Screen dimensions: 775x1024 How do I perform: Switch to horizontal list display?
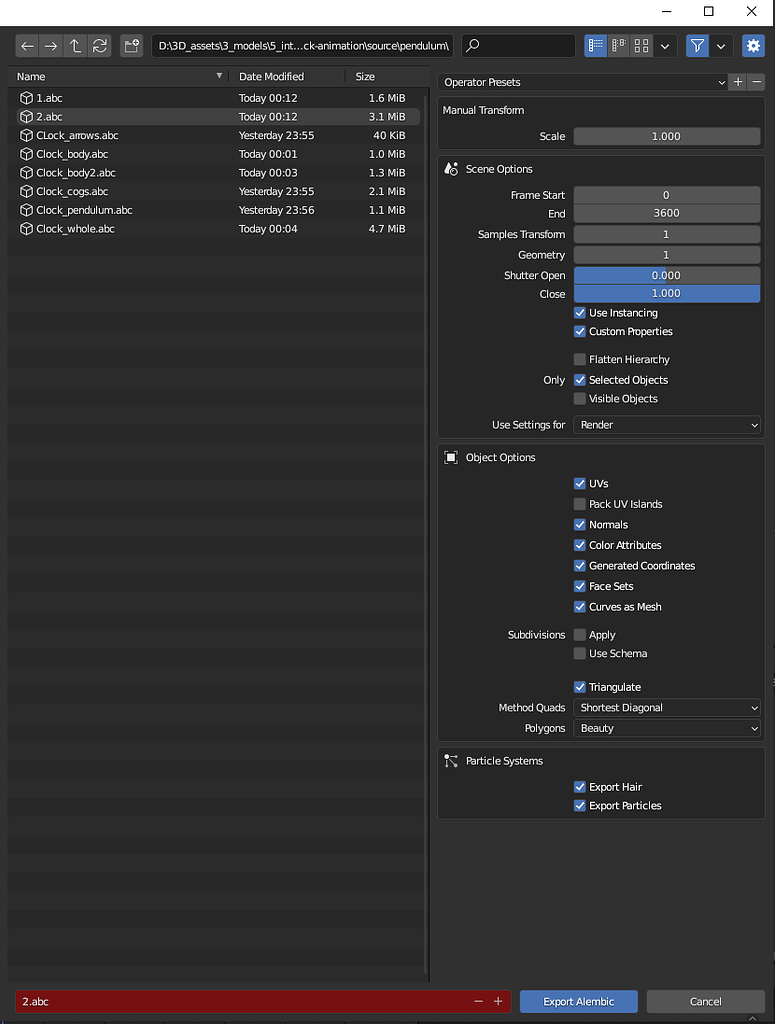pos(618,45)
